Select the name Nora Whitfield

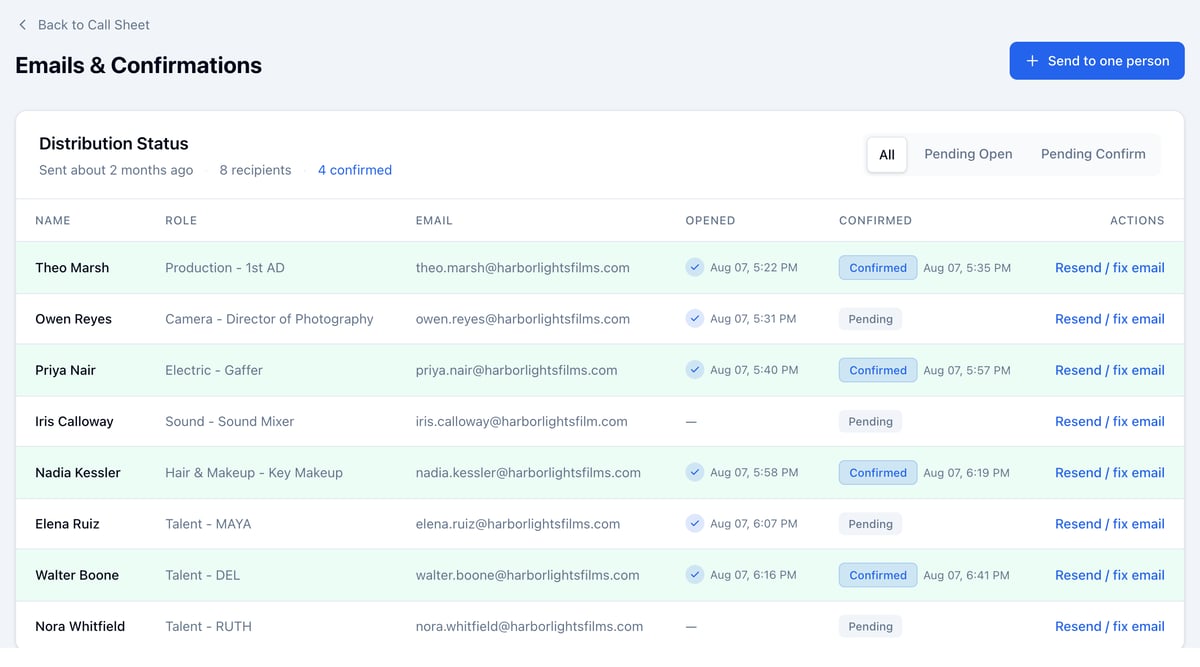(x=80, y=626)
